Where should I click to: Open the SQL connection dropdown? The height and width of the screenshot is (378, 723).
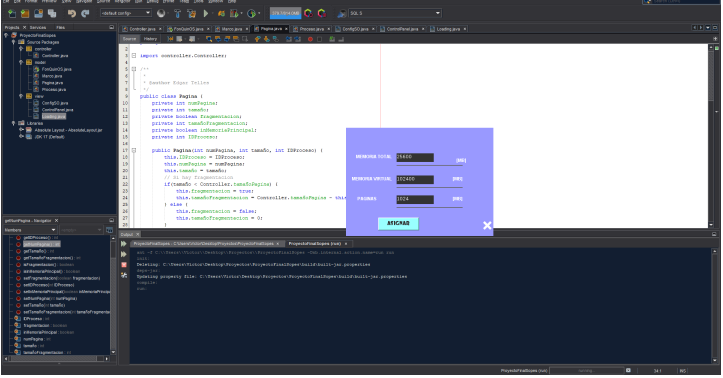pos(395,13)
